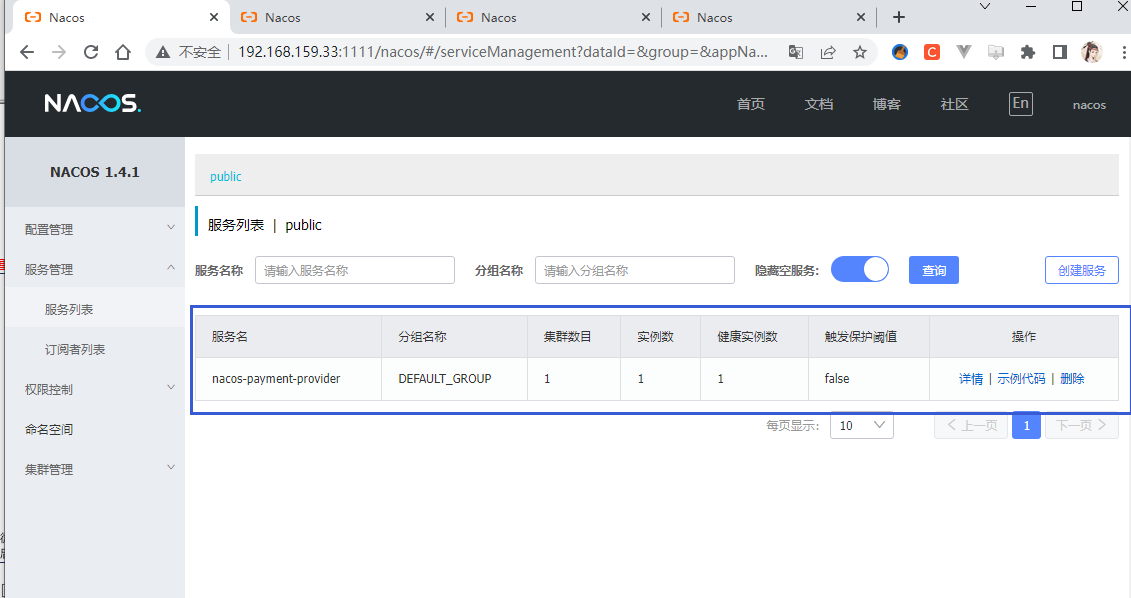Close the third Nacos tab
Screen dimensions: 1131x598
[646, 17]
